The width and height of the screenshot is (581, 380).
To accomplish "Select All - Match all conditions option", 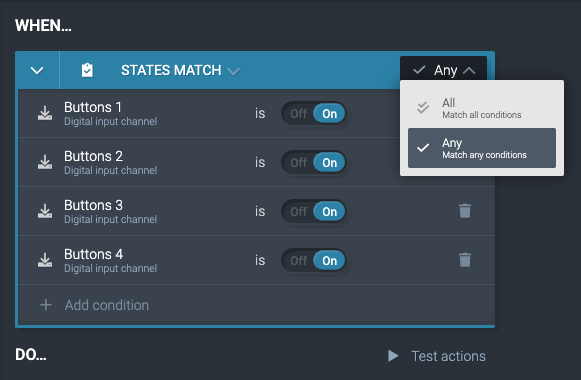I will (x=482, y=108).
